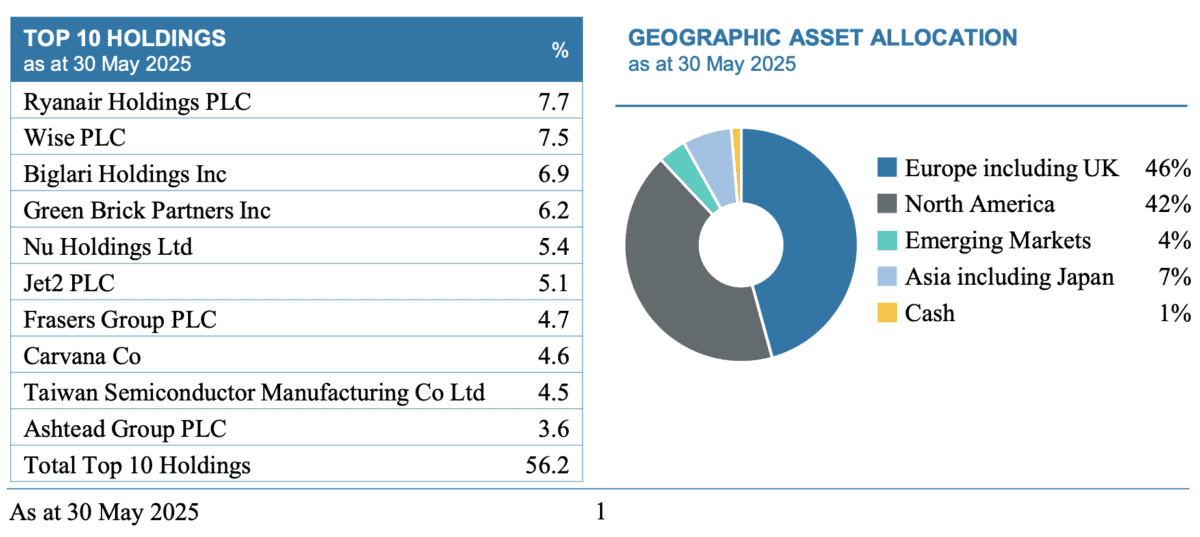The height and width of the screenshot is (537, 1200).
Task: Click the 56.2 total value
Action: point(548,465)
